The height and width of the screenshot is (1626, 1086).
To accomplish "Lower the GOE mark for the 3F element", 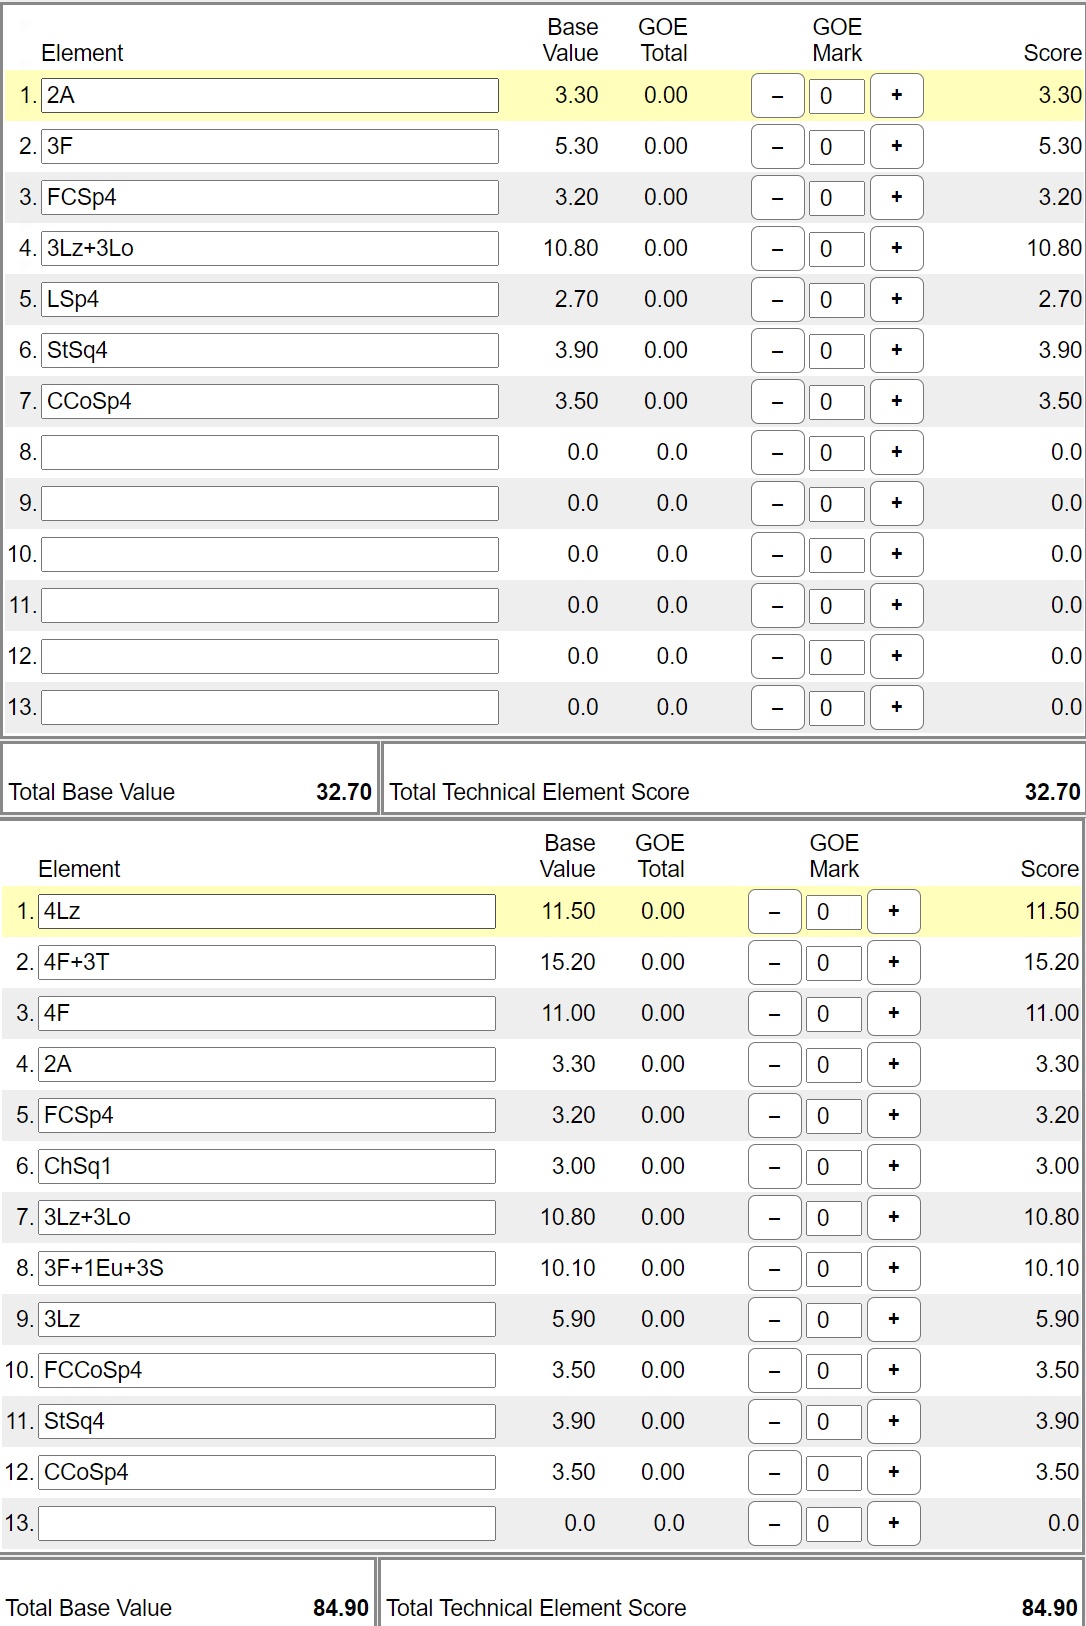I will pyautogui.click(x=777, y=146).
